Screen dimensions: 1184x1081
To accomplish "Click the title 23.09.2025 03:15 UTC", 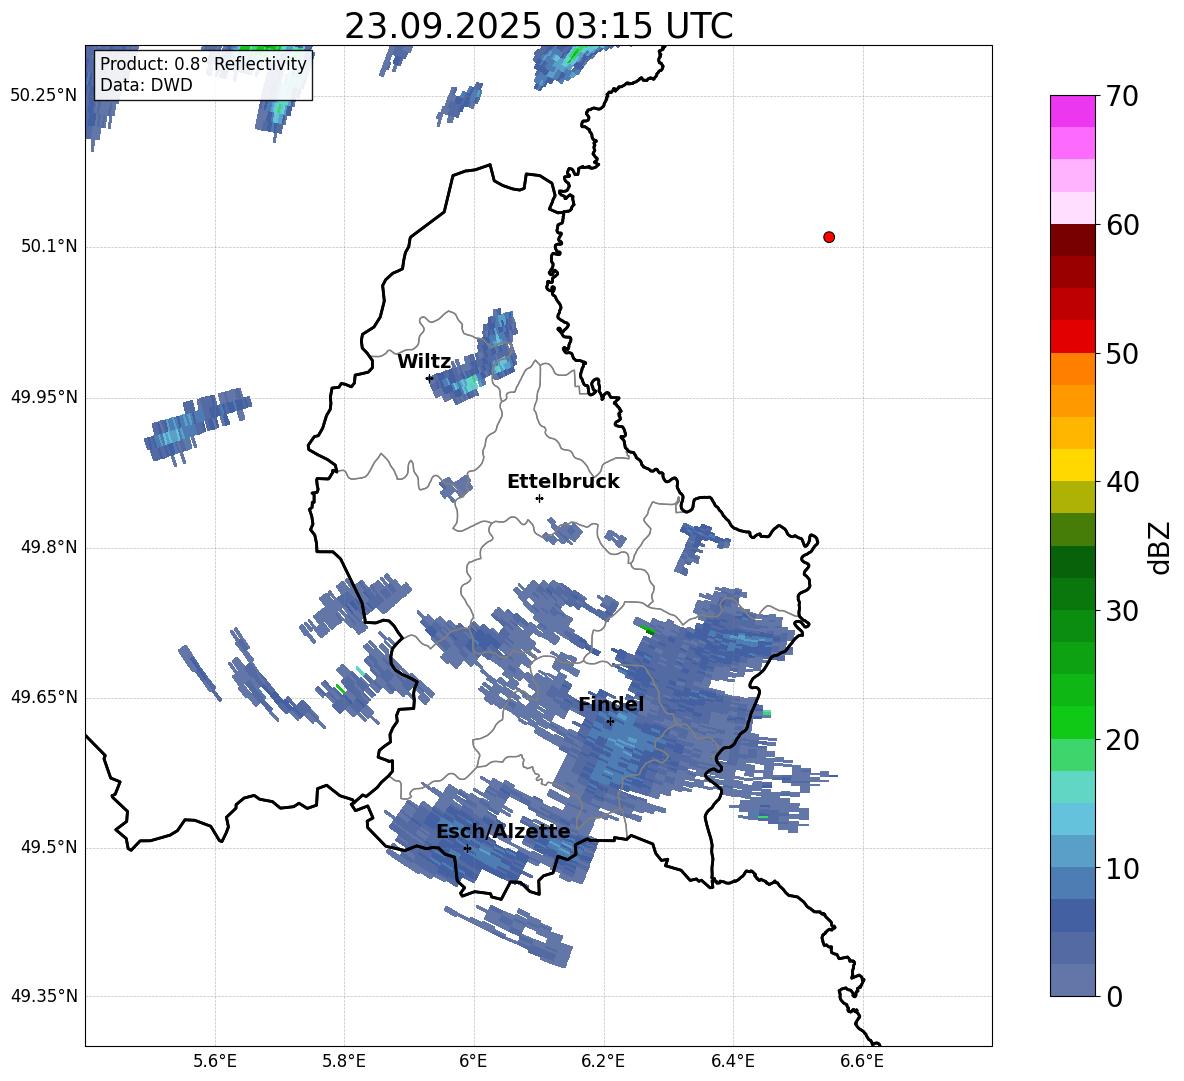I will (x=538, y=26).
